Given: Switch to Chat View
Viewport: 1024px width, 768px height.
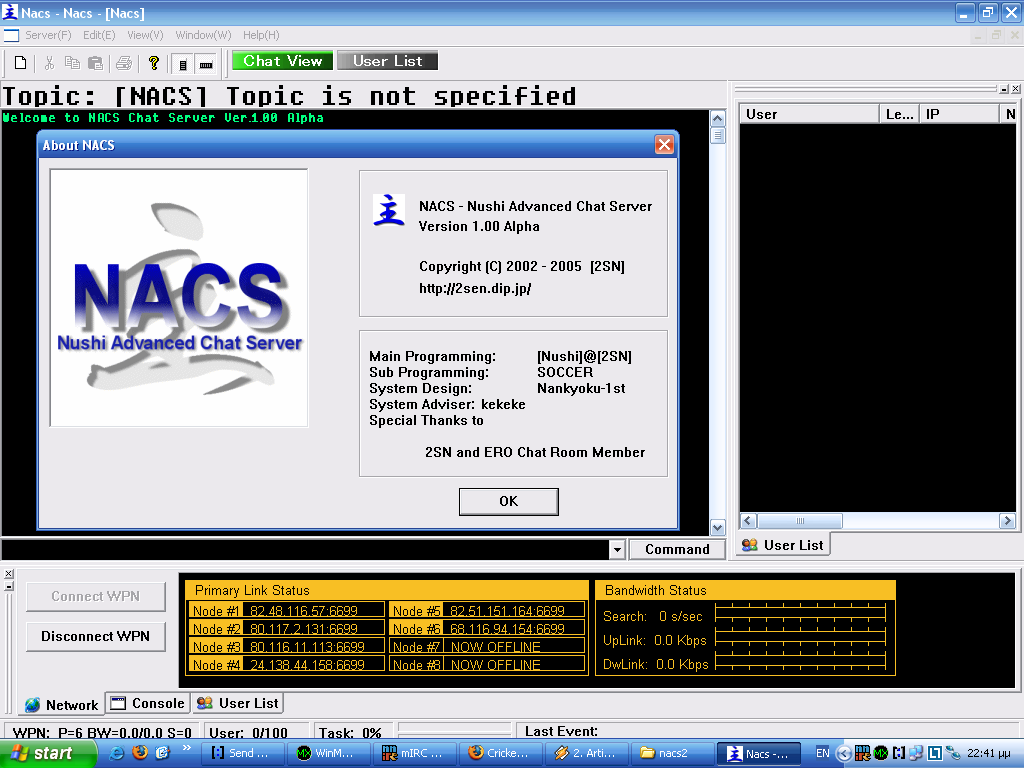Looking at the screenshot, I should point(283,61).
